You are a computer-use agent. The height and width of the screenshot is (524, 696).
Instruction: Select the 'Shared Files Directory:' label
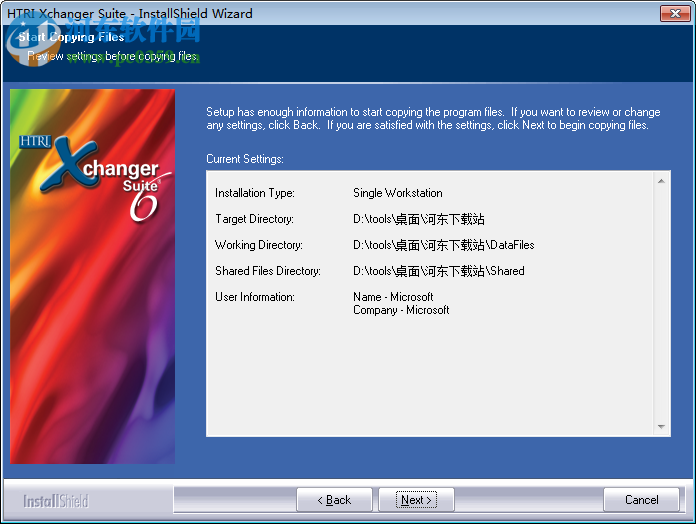tap(268, 271)
